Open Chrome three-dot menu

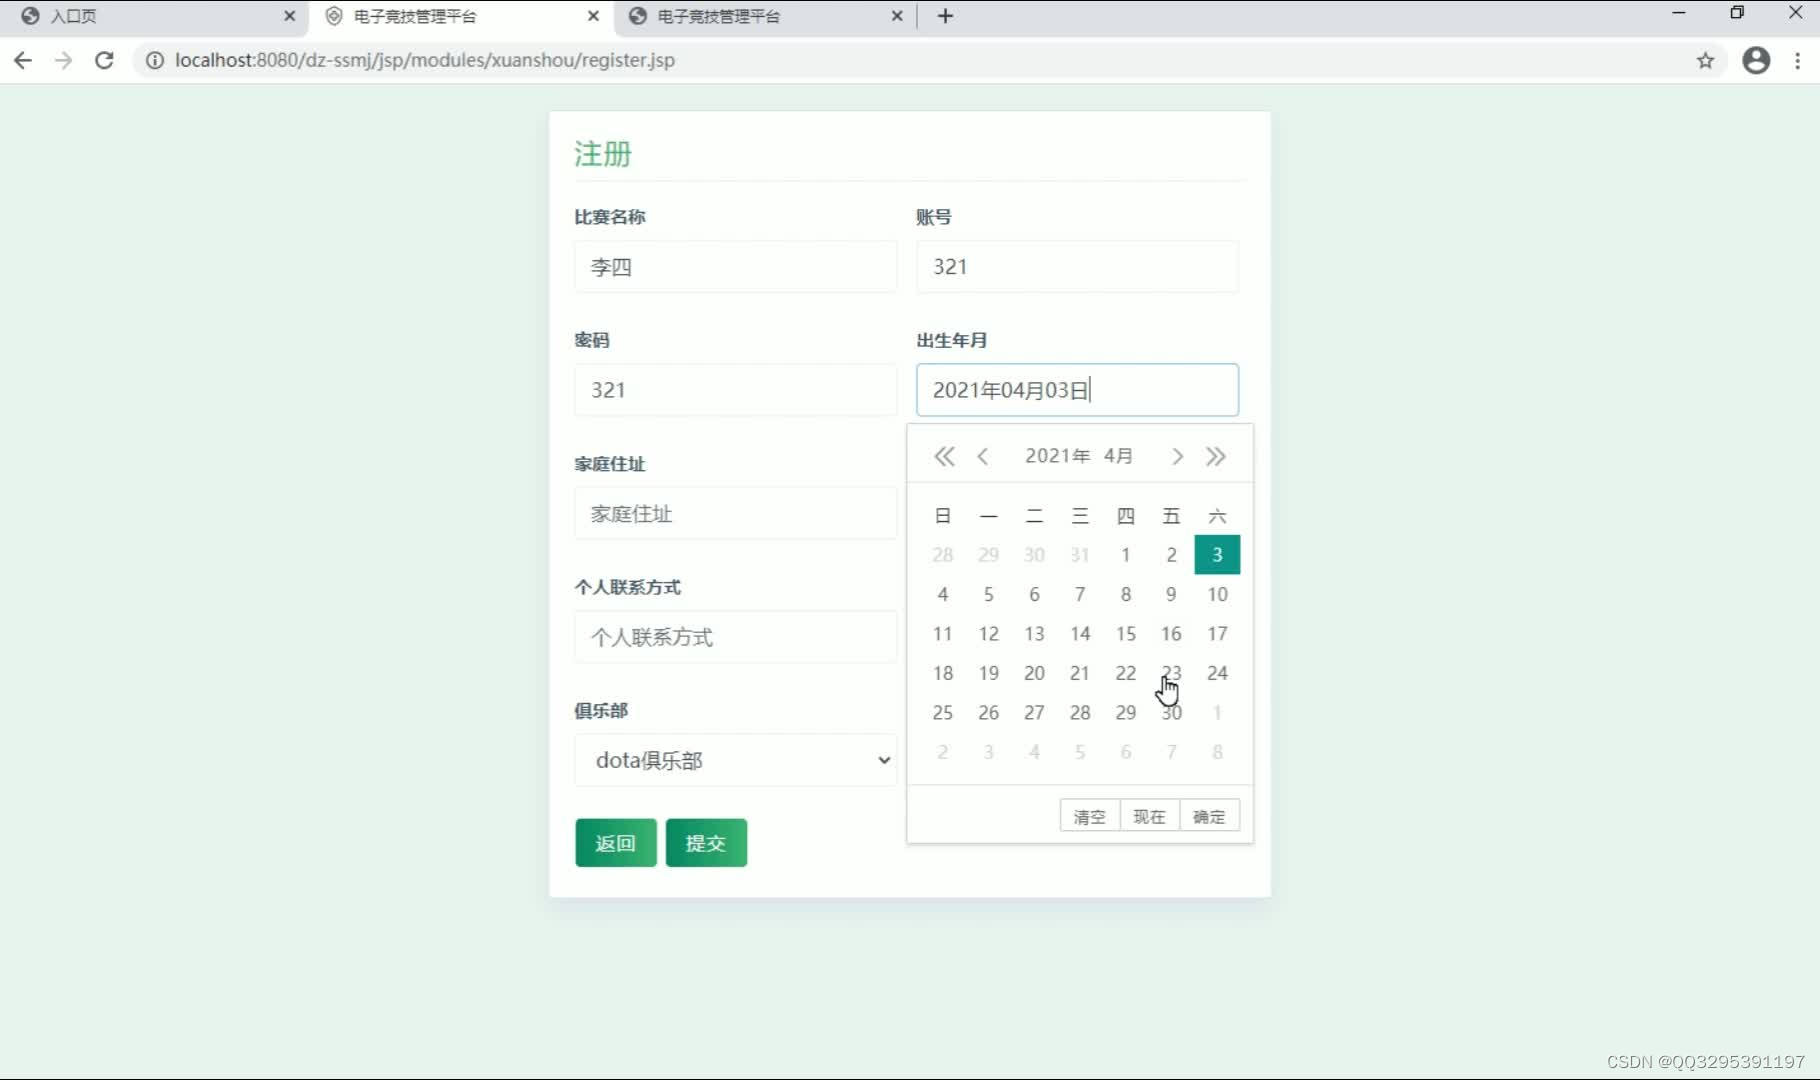point(1797,60)
